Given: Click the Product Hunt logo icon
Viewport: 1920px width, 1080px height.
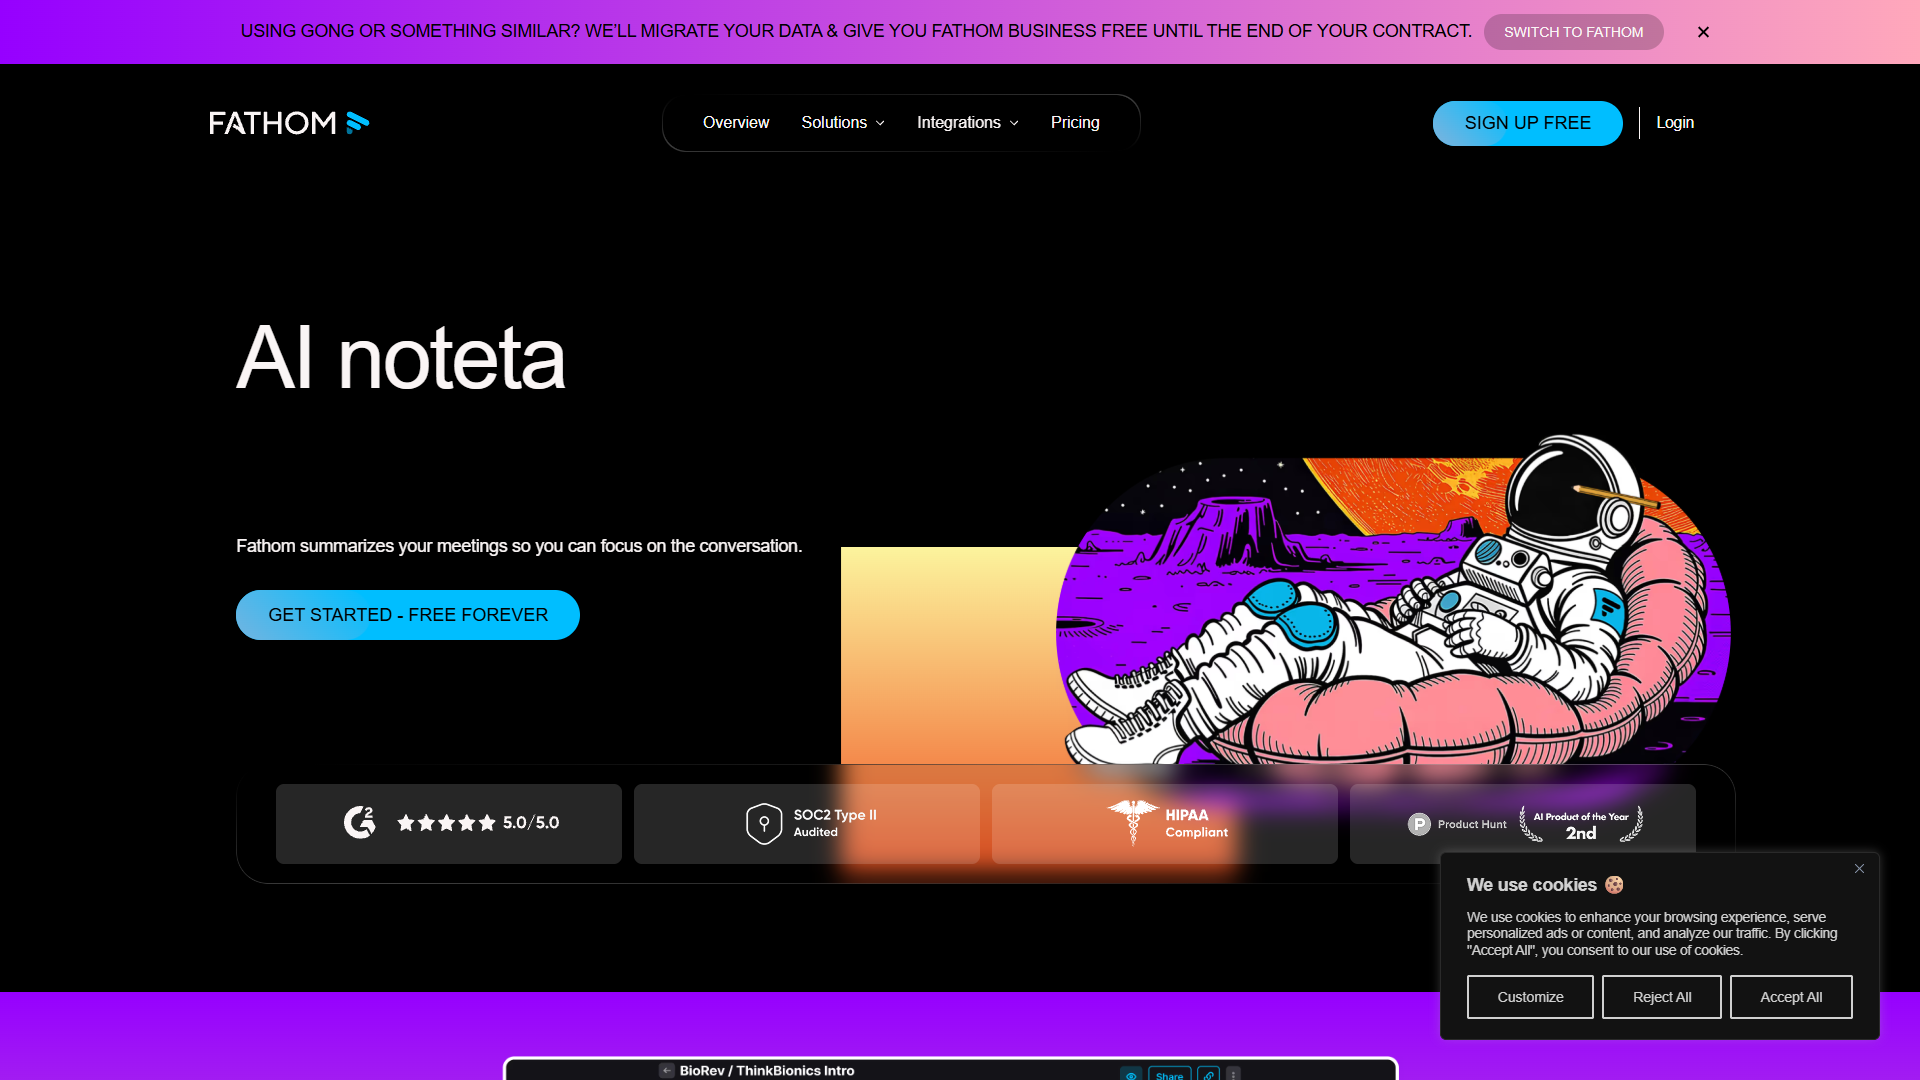Looking at the screenshot, I should [x=1419, y=824].
